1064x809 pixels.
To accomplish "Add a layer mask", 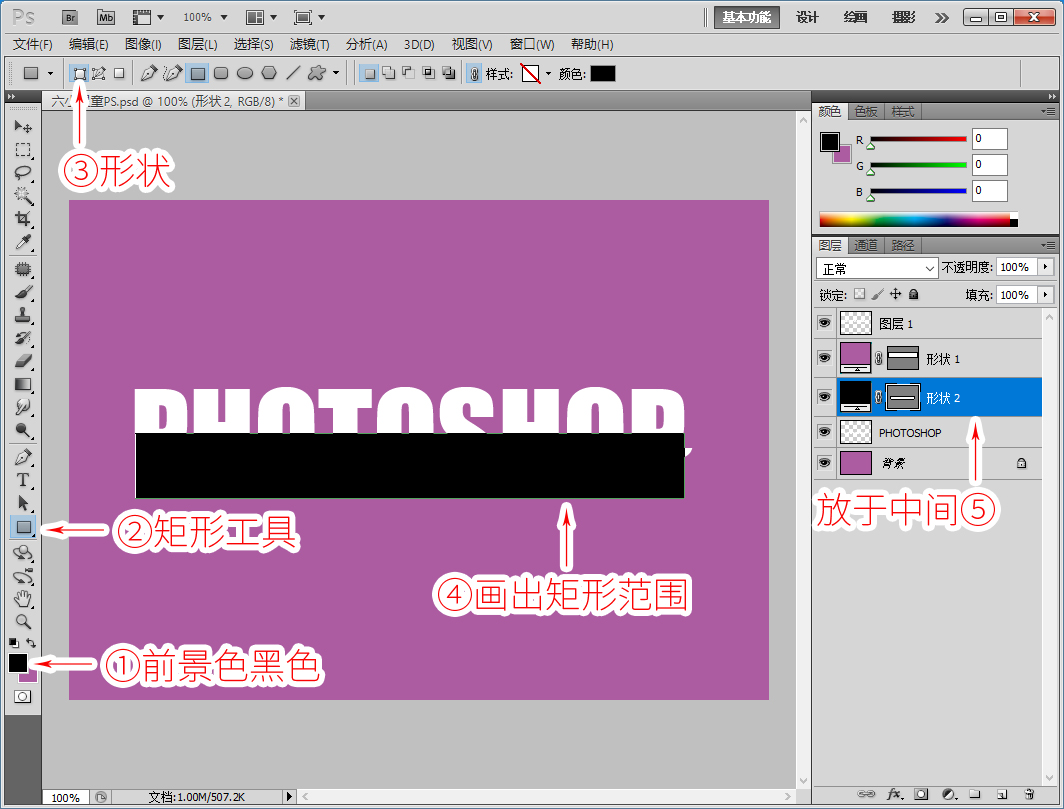I will 921,793.
